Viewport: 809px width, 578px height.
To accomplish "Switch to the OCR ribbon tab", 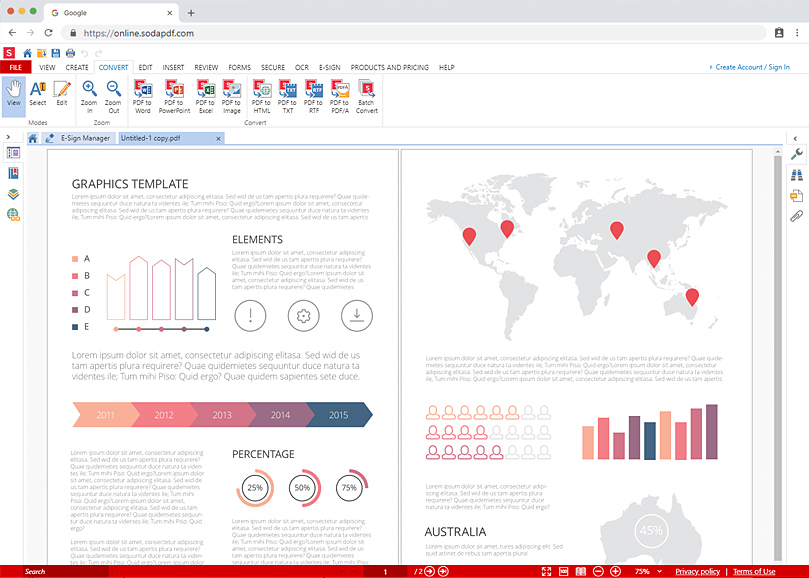I will [x=302, y=68].
